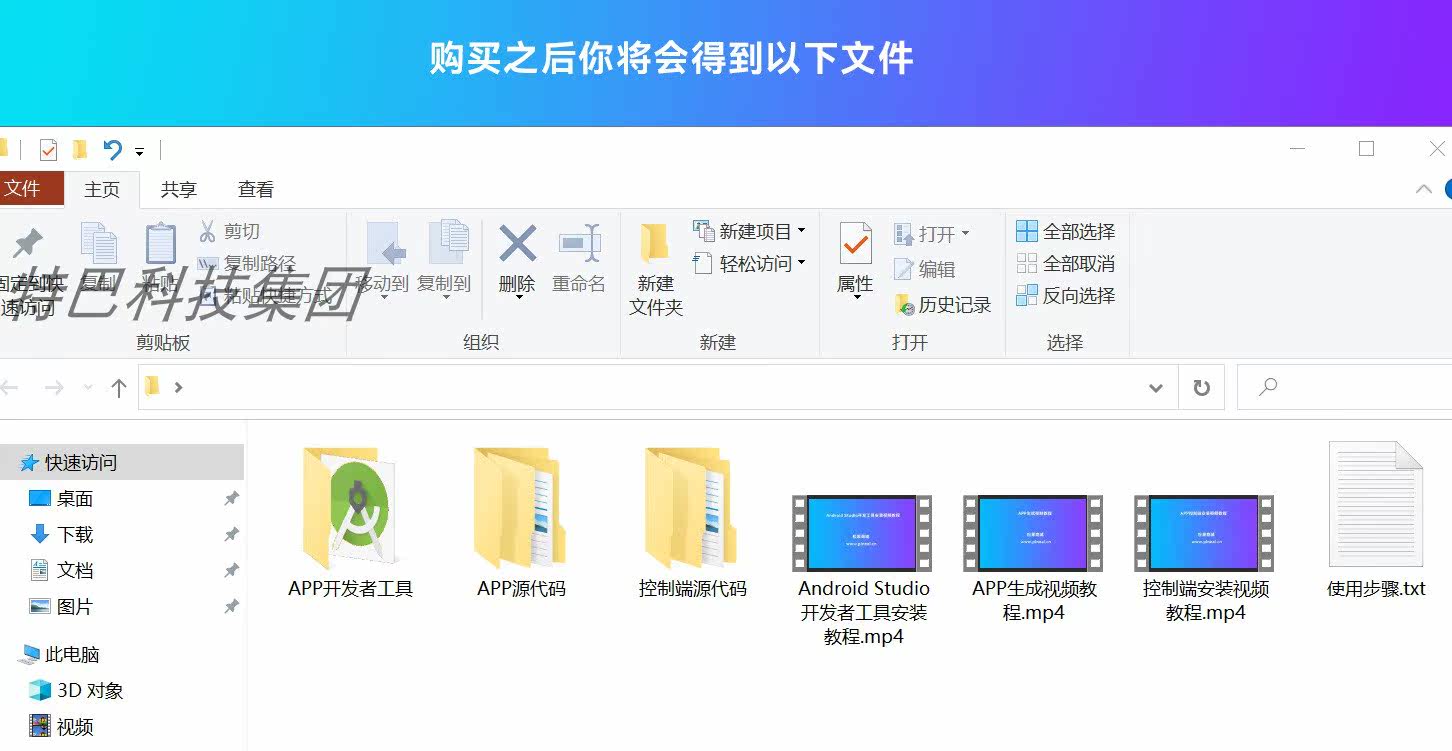
Task: Expand the 轻松访问 dropdown
Action: tap(801, 264)
